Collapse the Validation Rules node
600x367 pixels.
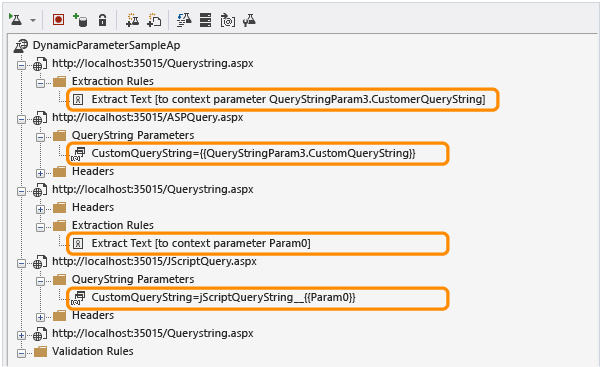(21, 353)
